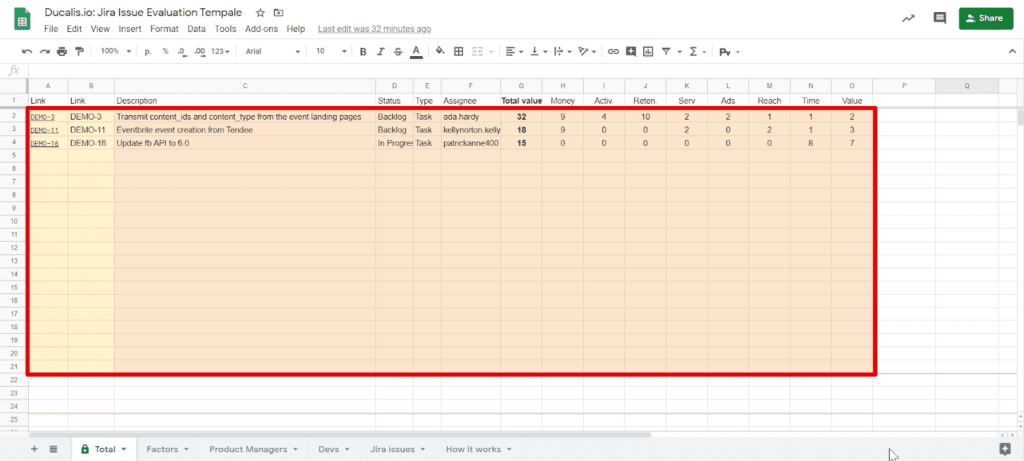Star this spreadsheet document
This screenshot has width=1024, height=461.
coord(260,13)
